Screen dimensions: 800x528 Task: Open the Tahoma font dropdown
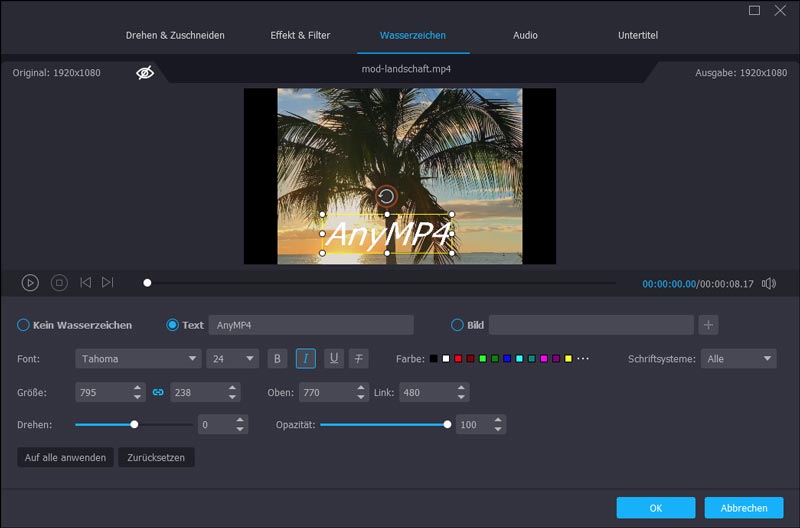click(138, 359)
